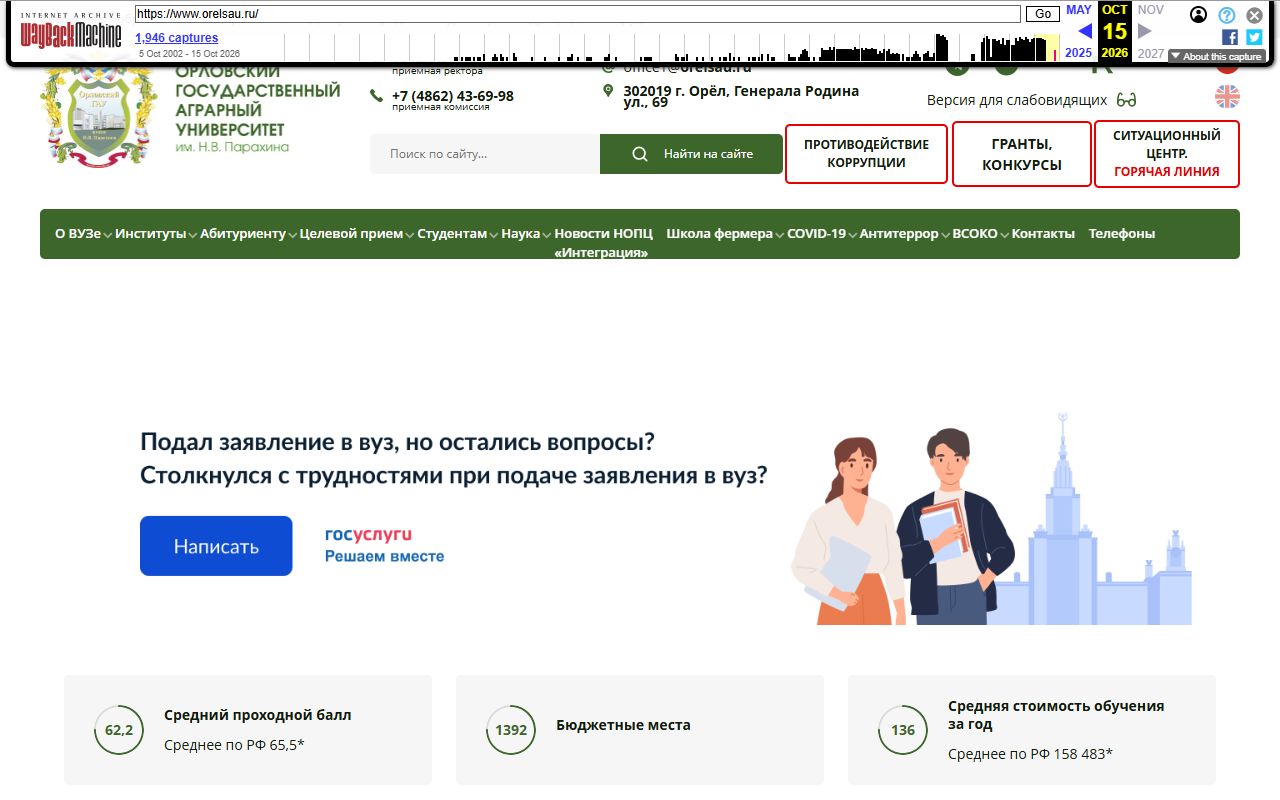
Task: Click the приемная комиссия caption
Action: point(441,107)
